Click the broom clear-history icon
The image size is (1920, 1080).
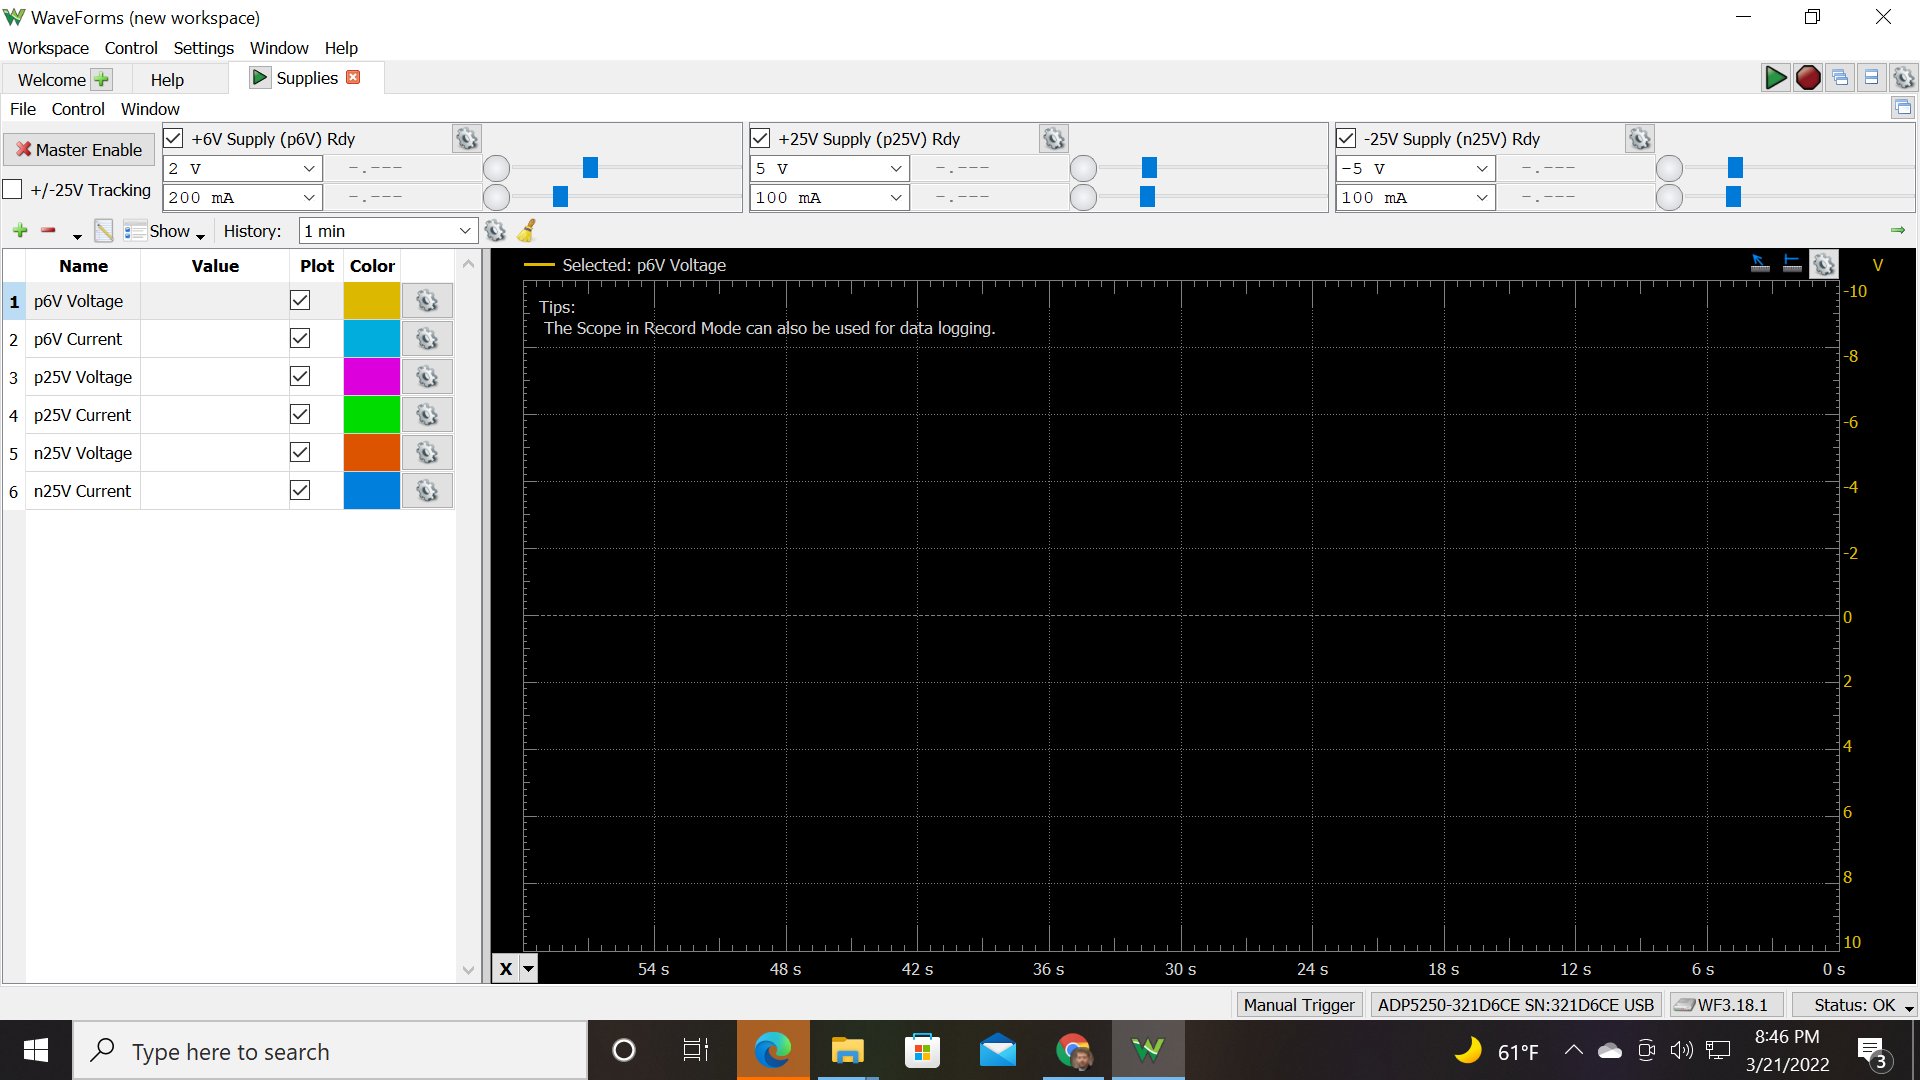[x=527, y=231]
